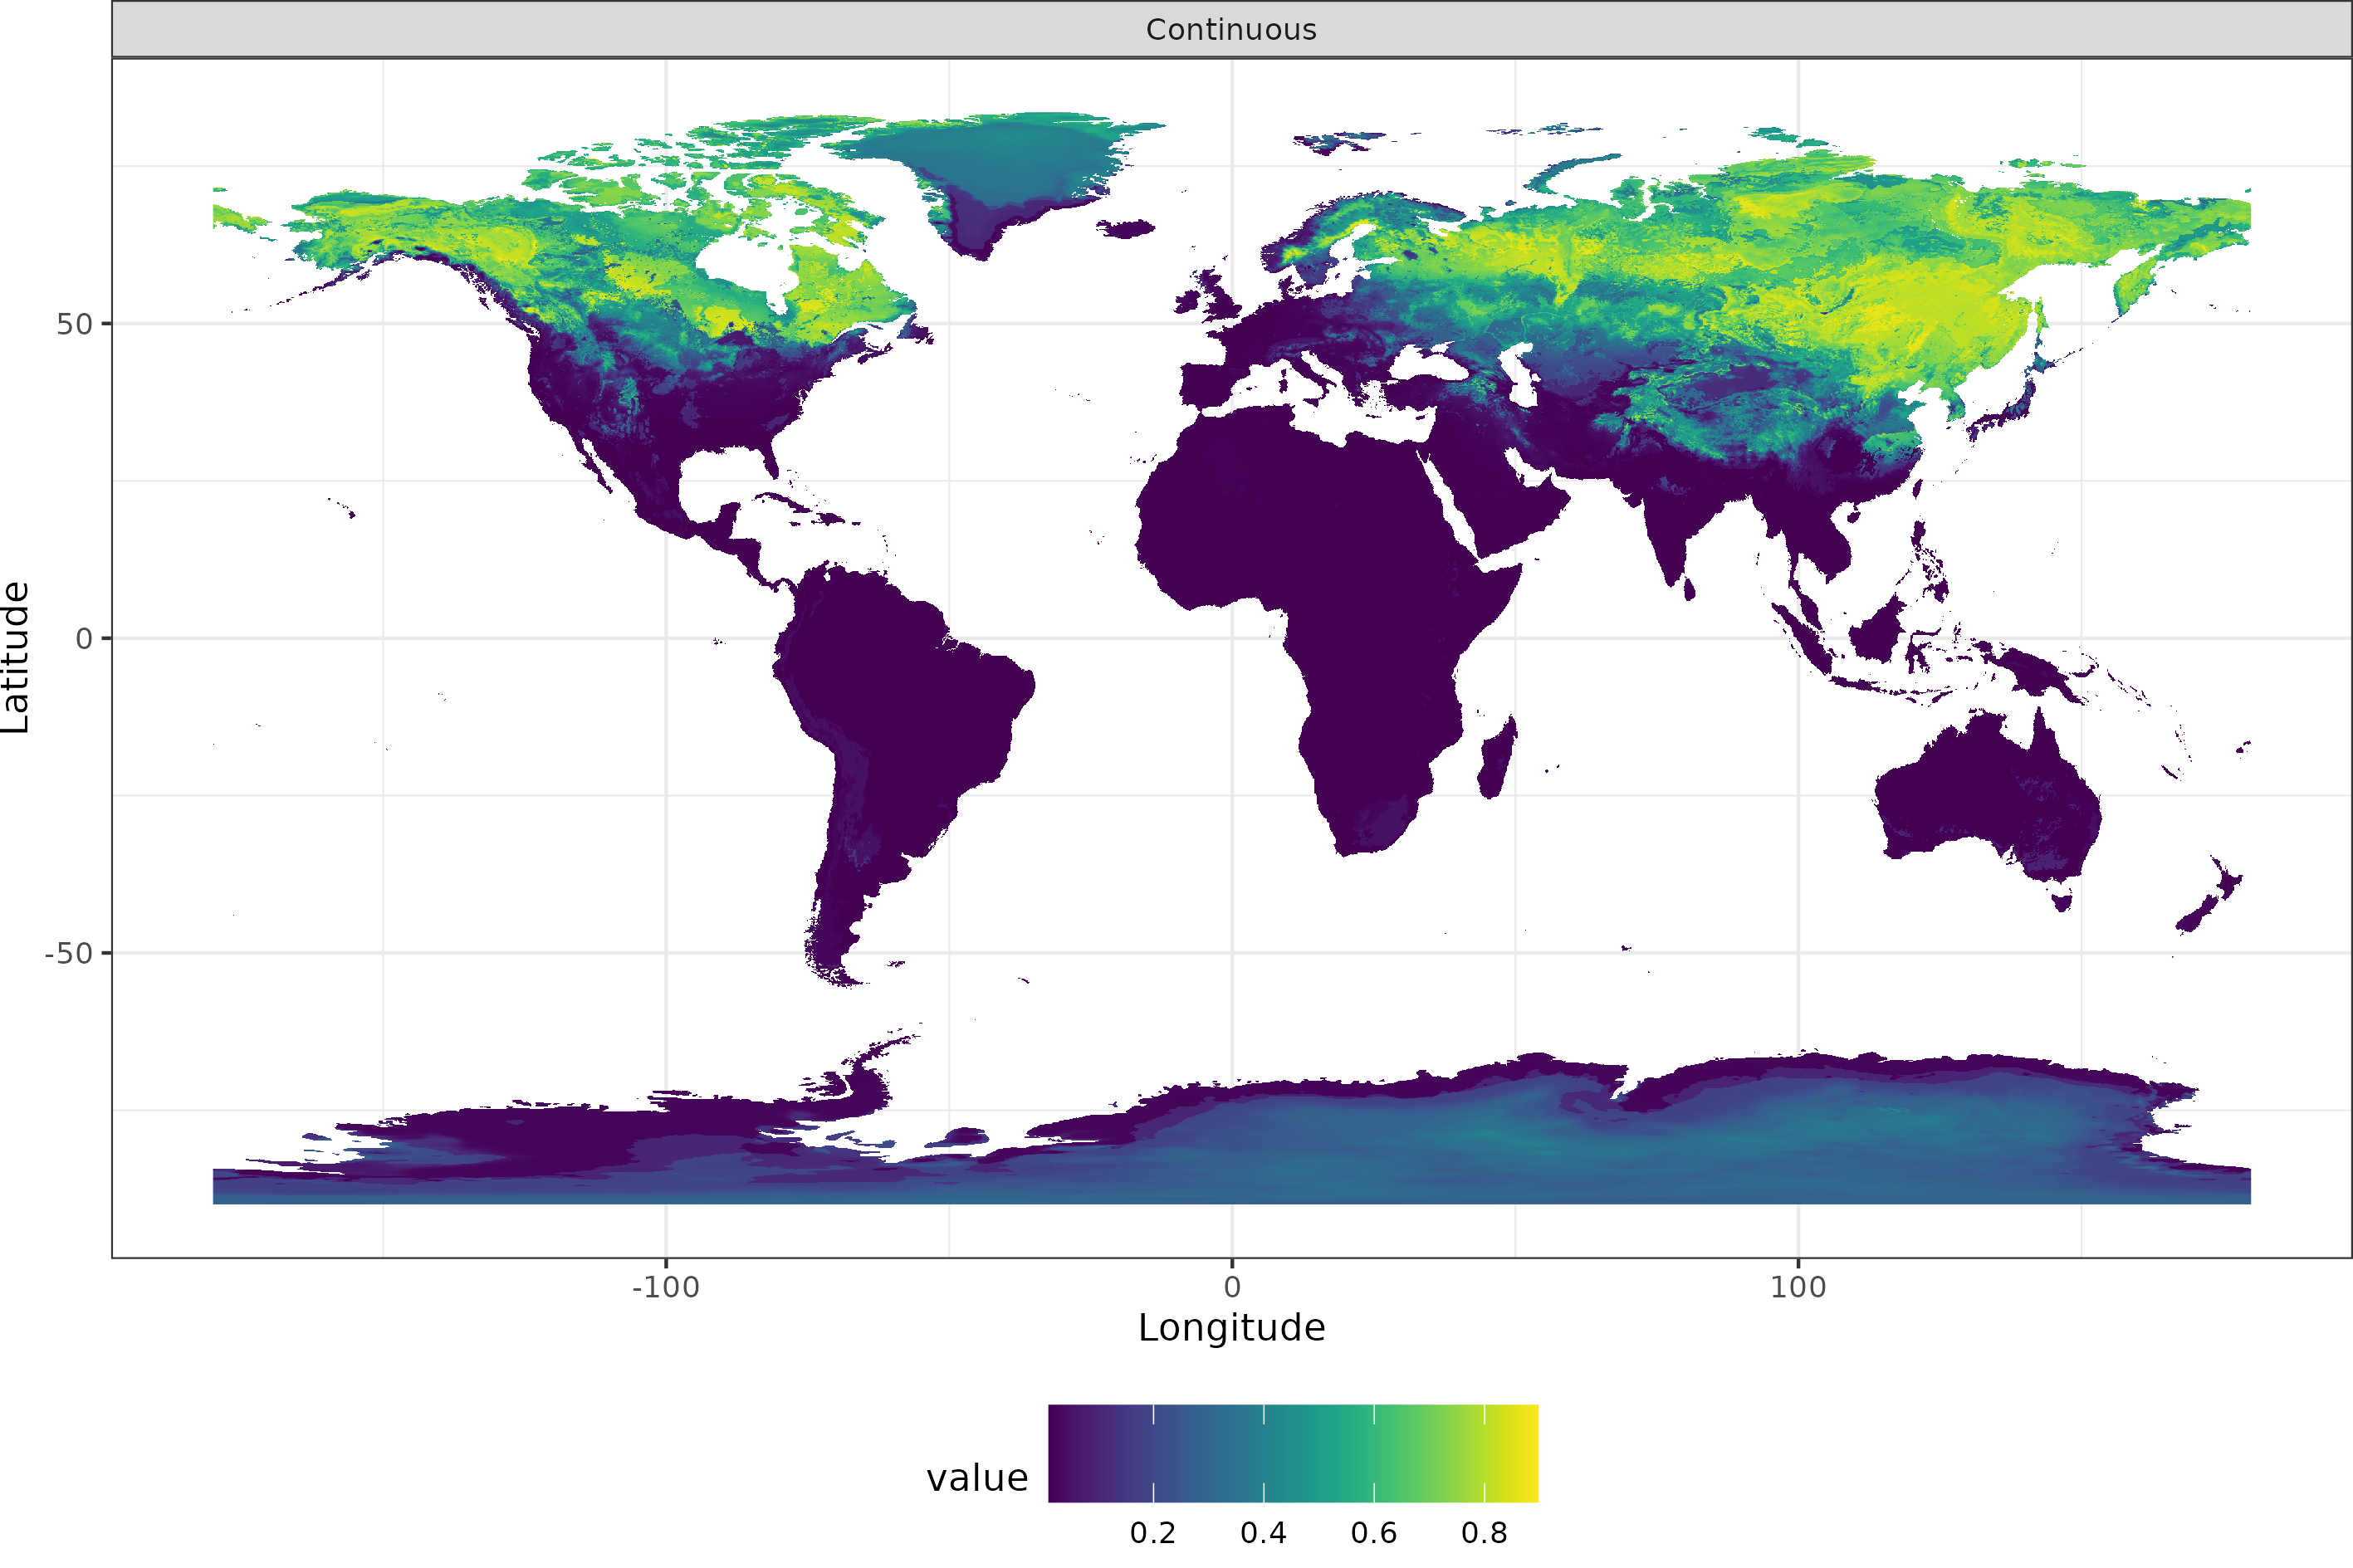The height and width of the screenshot is (1568, 2353).
Task: Click the legend title 'value'
Action: click(976, 1478)
